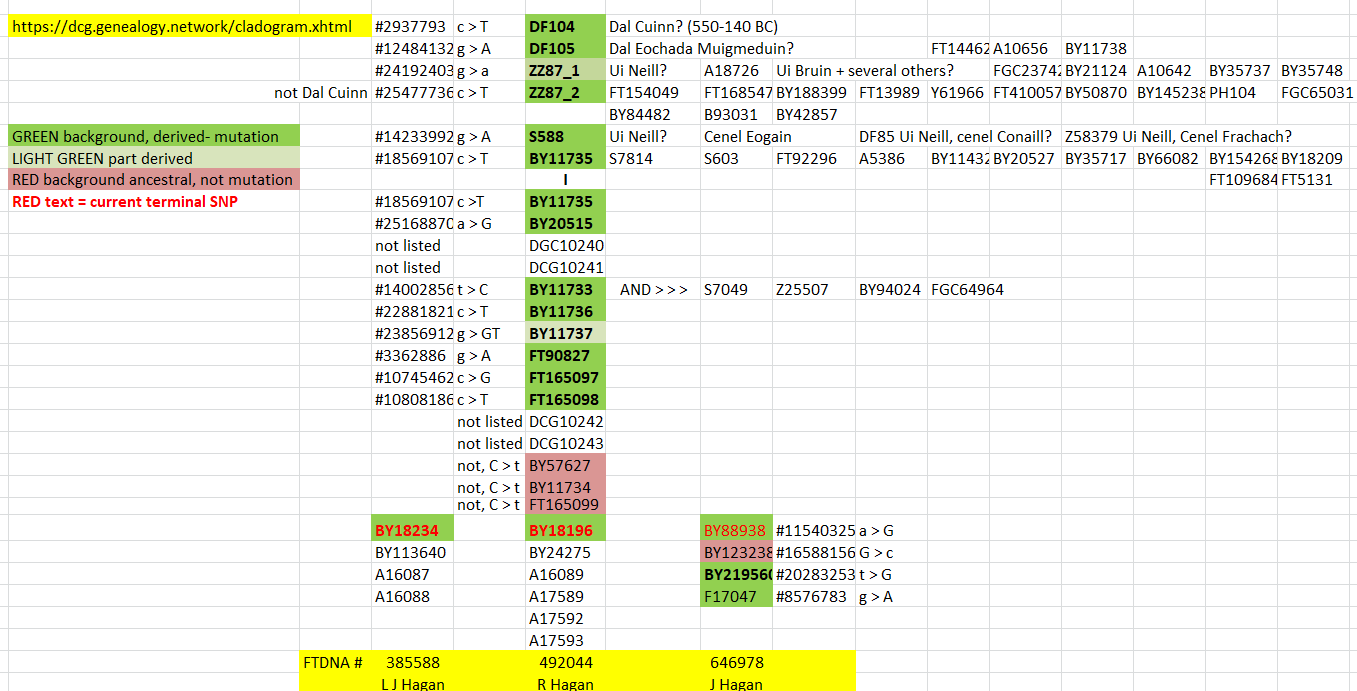Select the red text BY18234 cell
This screenshot has width=1357, height=691.
point(412,530)
